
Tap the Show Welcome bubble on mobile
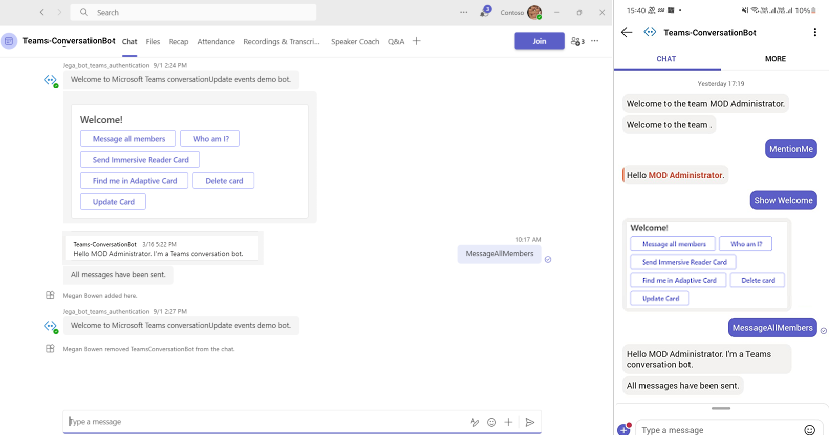click(783, 200)
